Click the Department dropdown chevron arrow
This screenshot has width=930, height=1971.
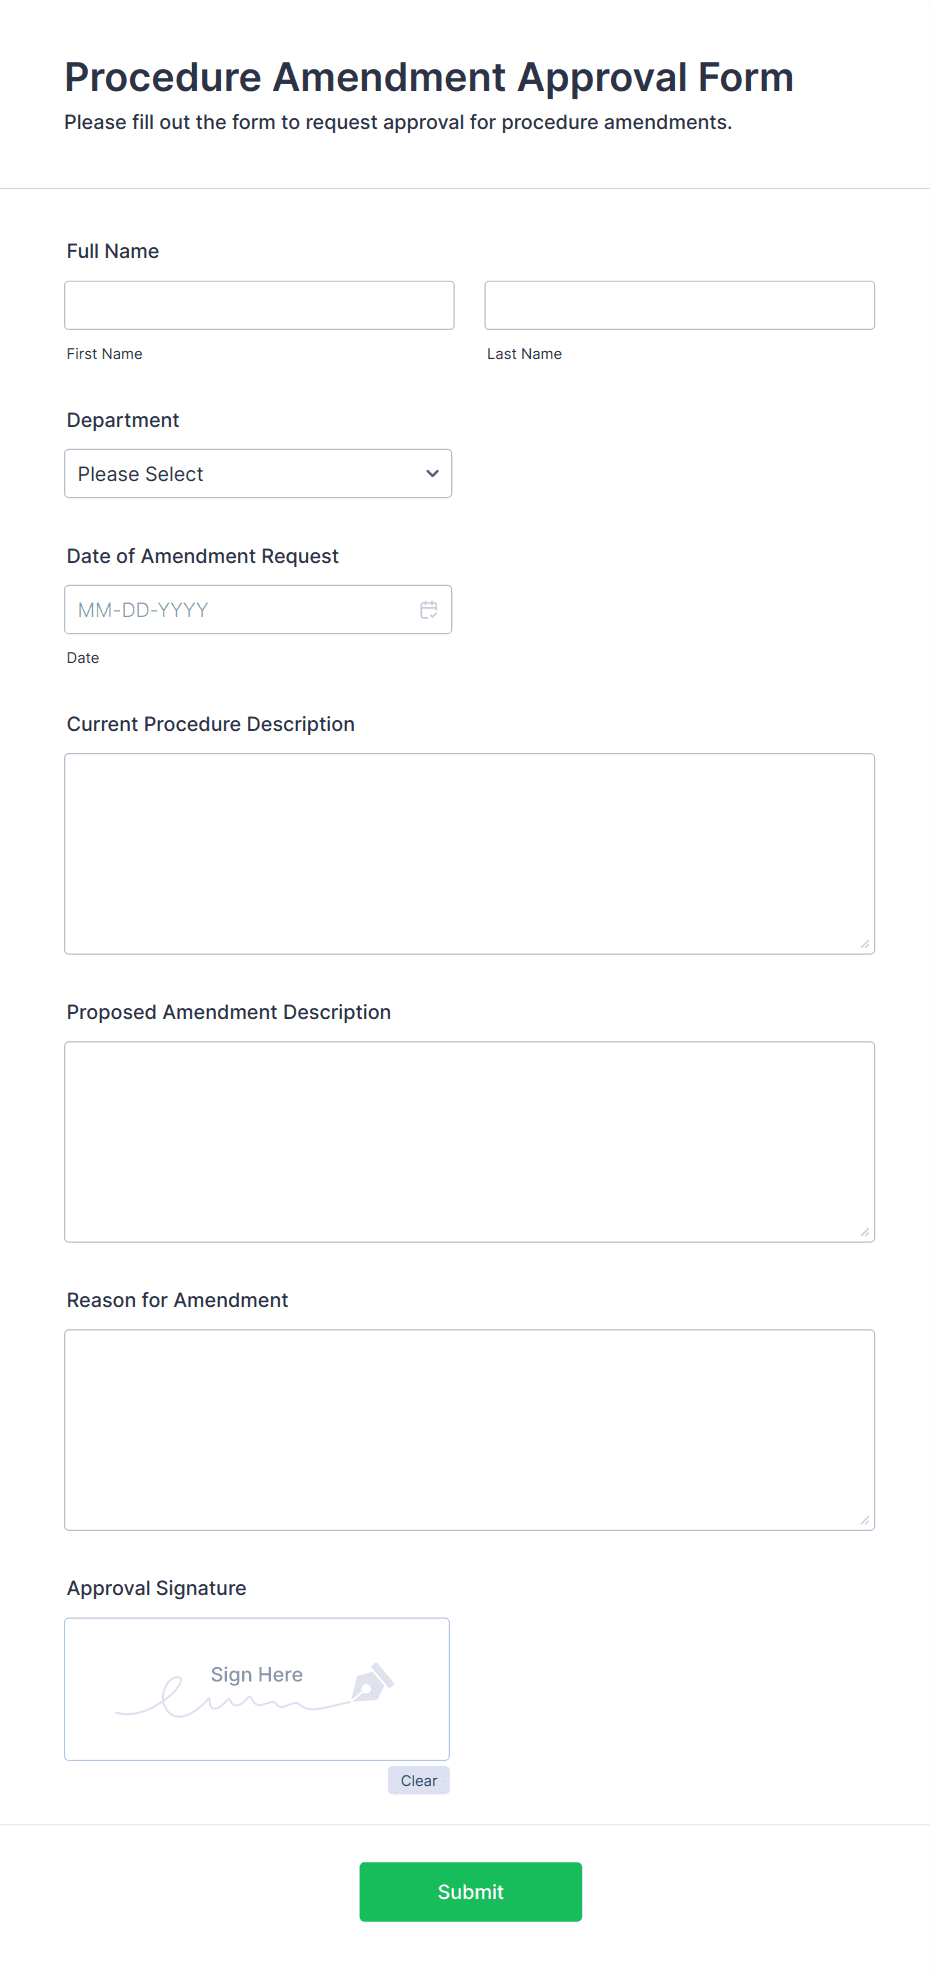(432, 474)
